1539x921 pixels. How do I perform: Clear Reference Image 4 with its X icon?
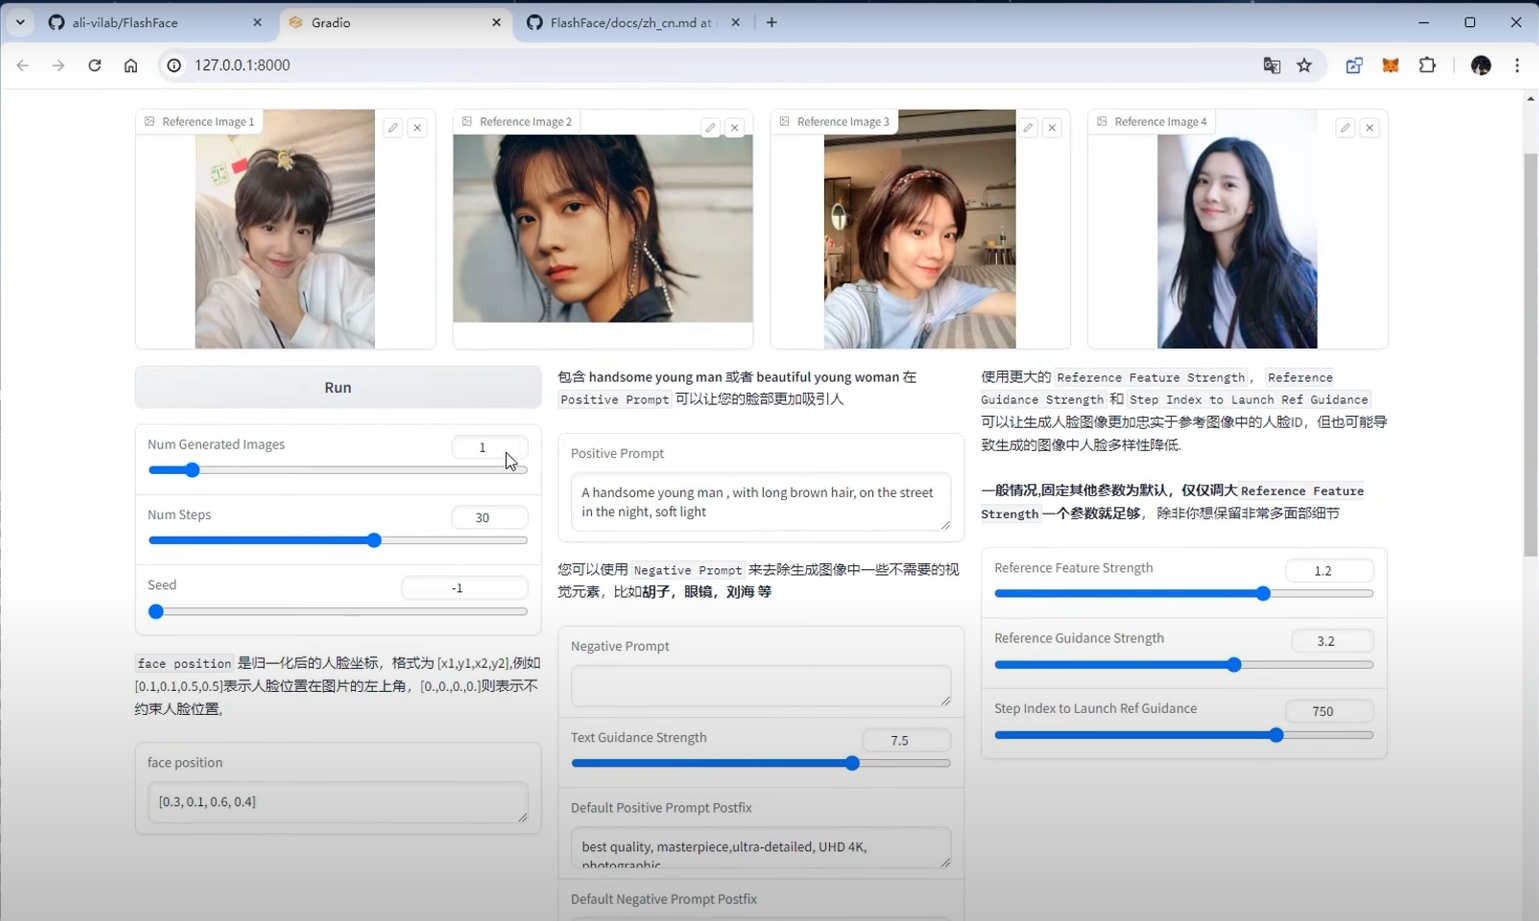(x=1370, y=127)
